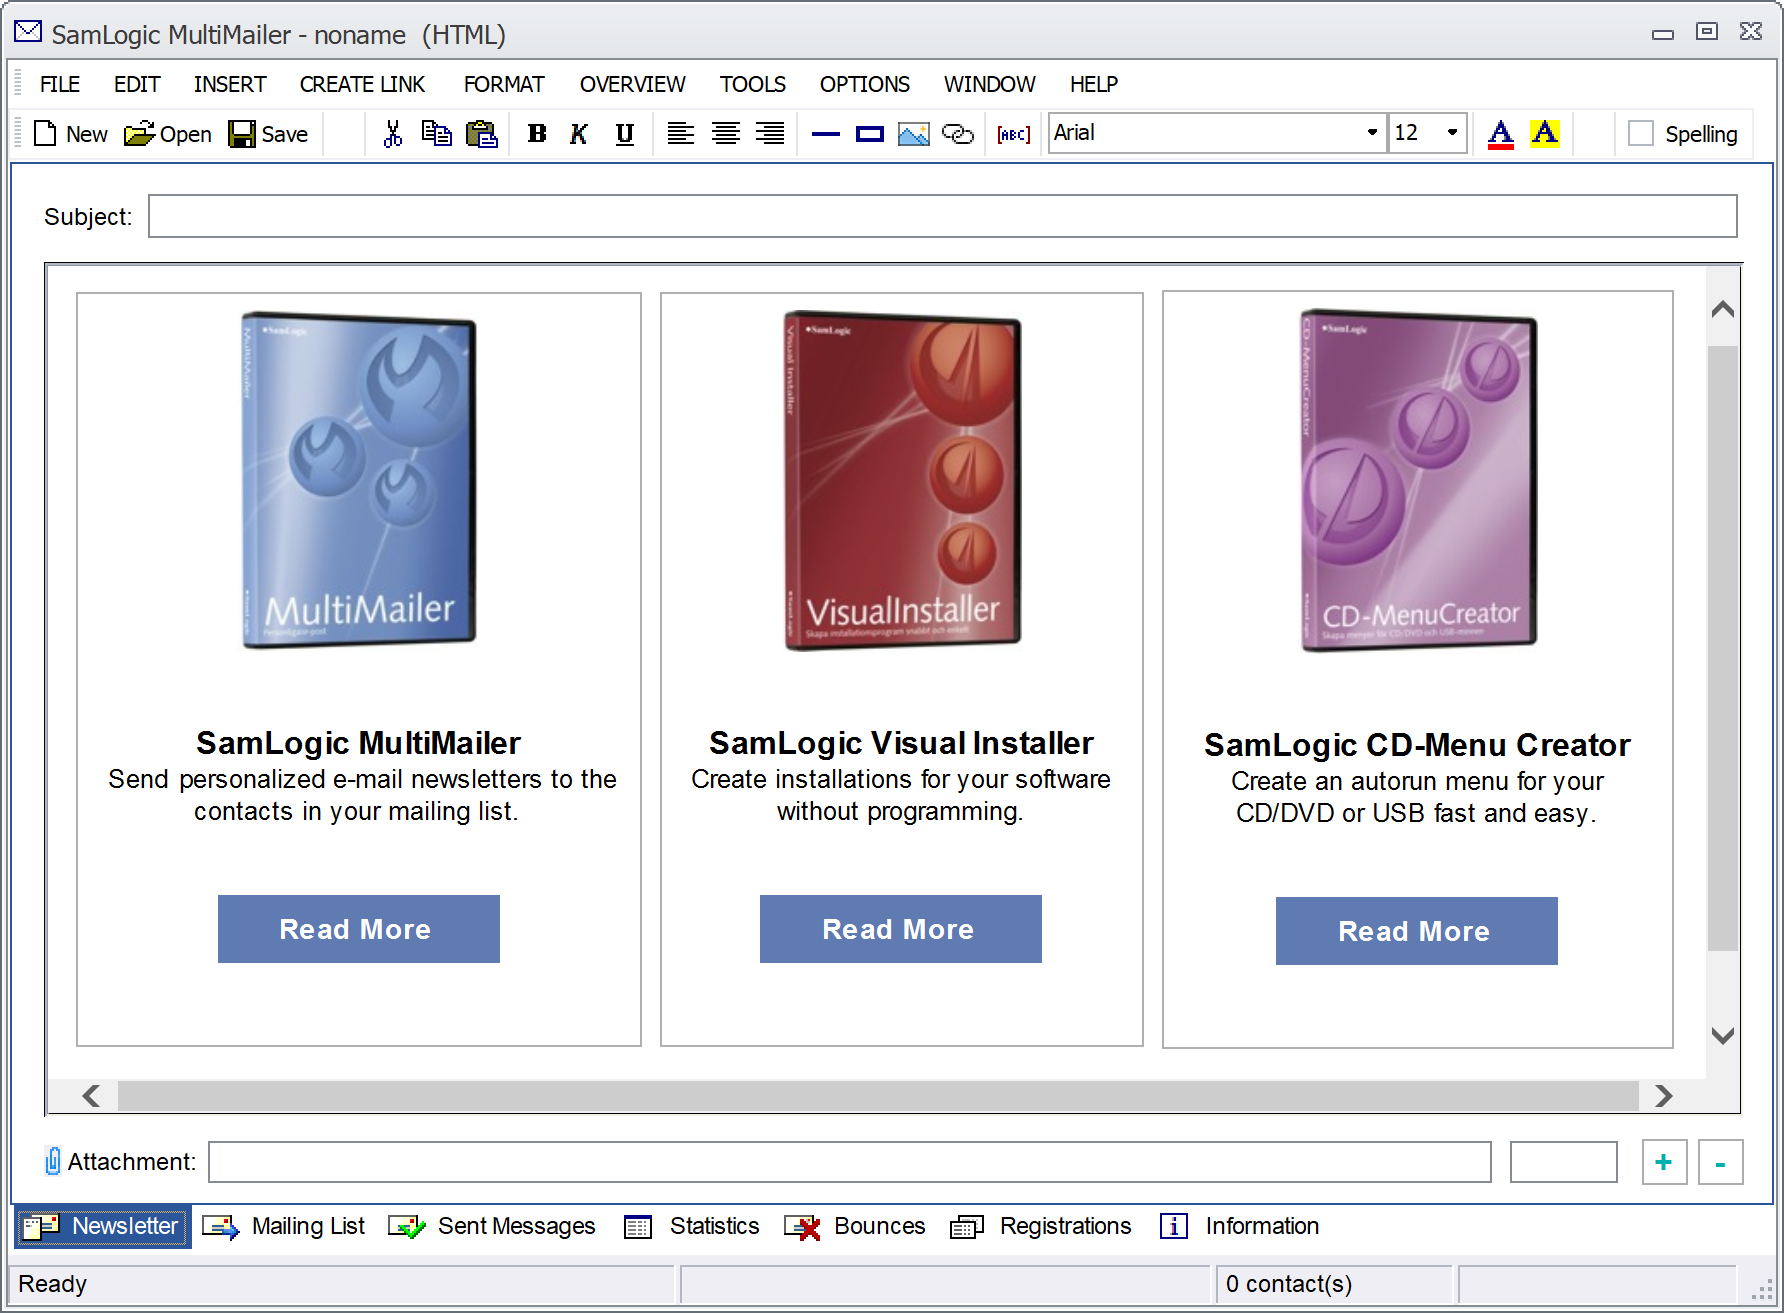Open the EDIT menu
The height and width of the screenshot is (1313, 1784).
coord(137,84)
